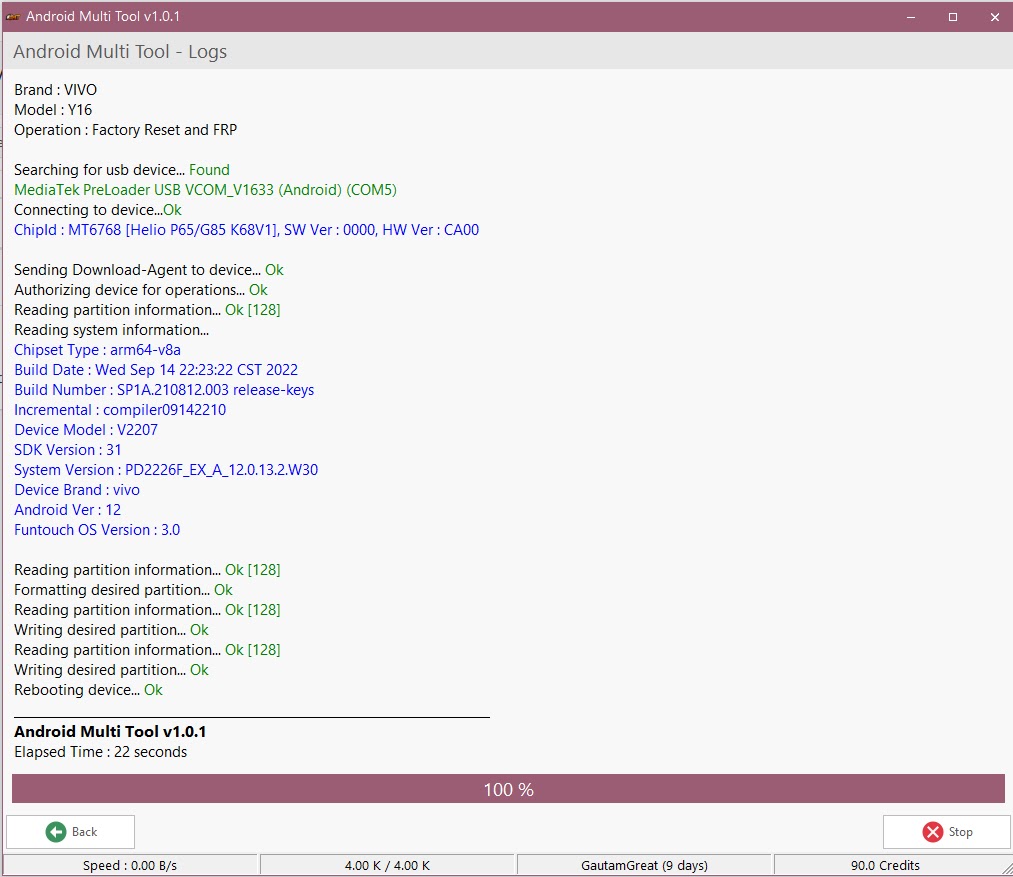Click the Stop button
The image size is (1013, 877).
[946, 832]
